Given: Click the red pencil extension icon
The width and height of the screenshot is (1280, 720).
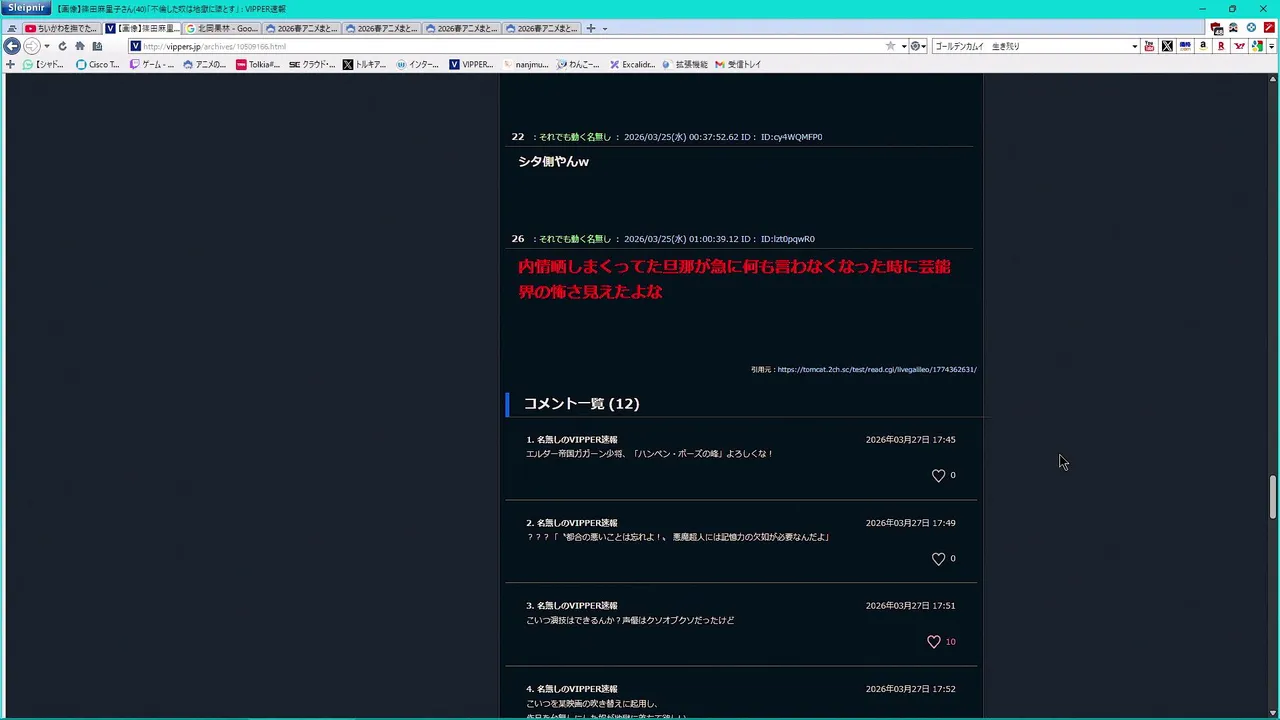Looking at the screenshot, I should 1269,28.
